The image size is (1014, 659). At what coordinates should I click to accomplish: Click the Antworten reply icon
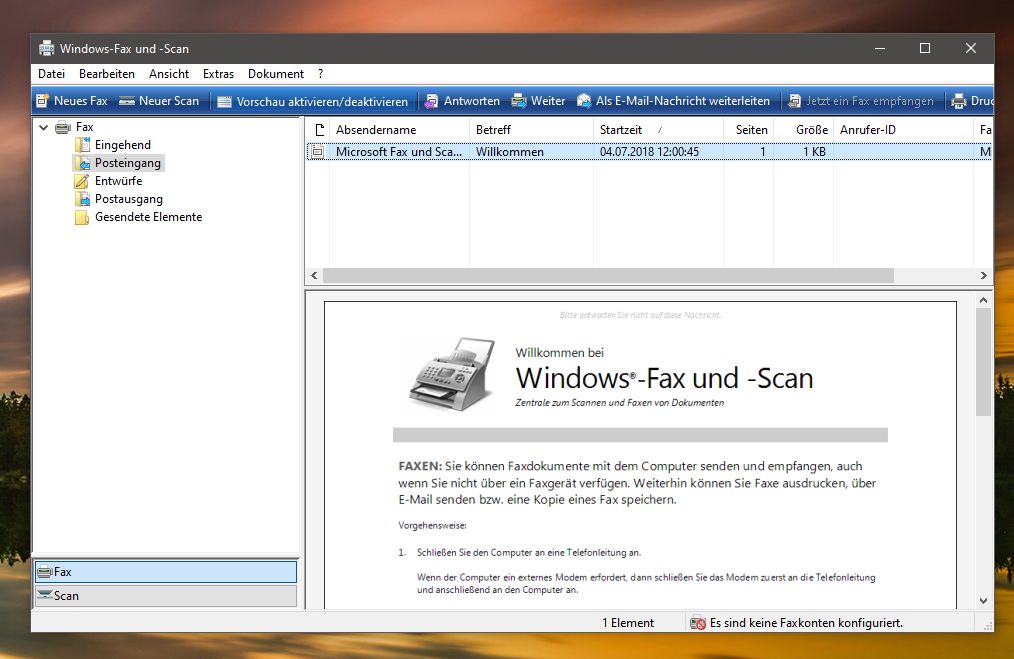click(x=431, y=101)
